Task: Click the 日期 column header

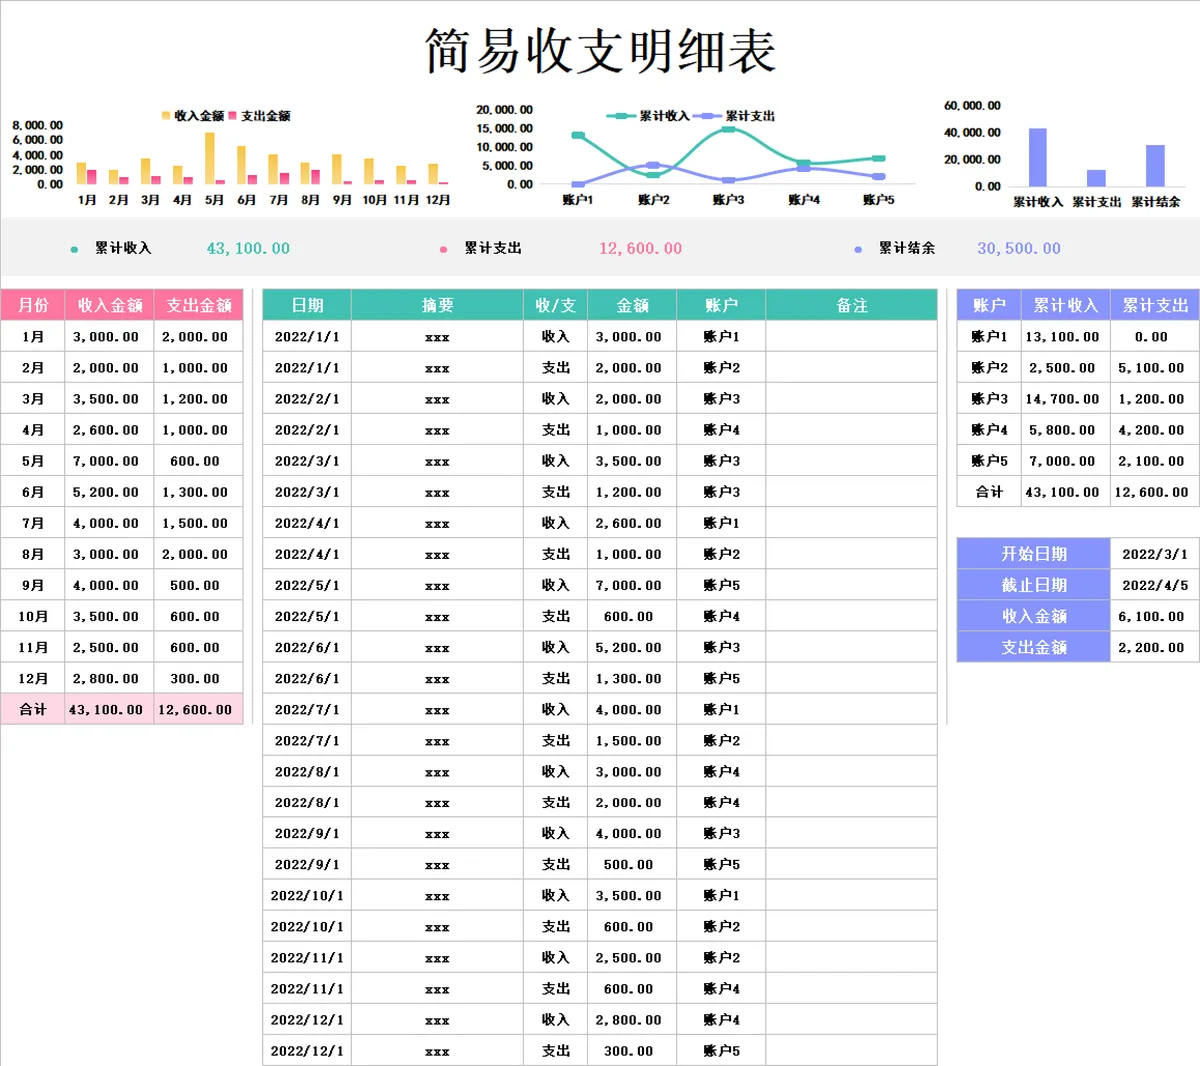Action: tap(307, 305)
